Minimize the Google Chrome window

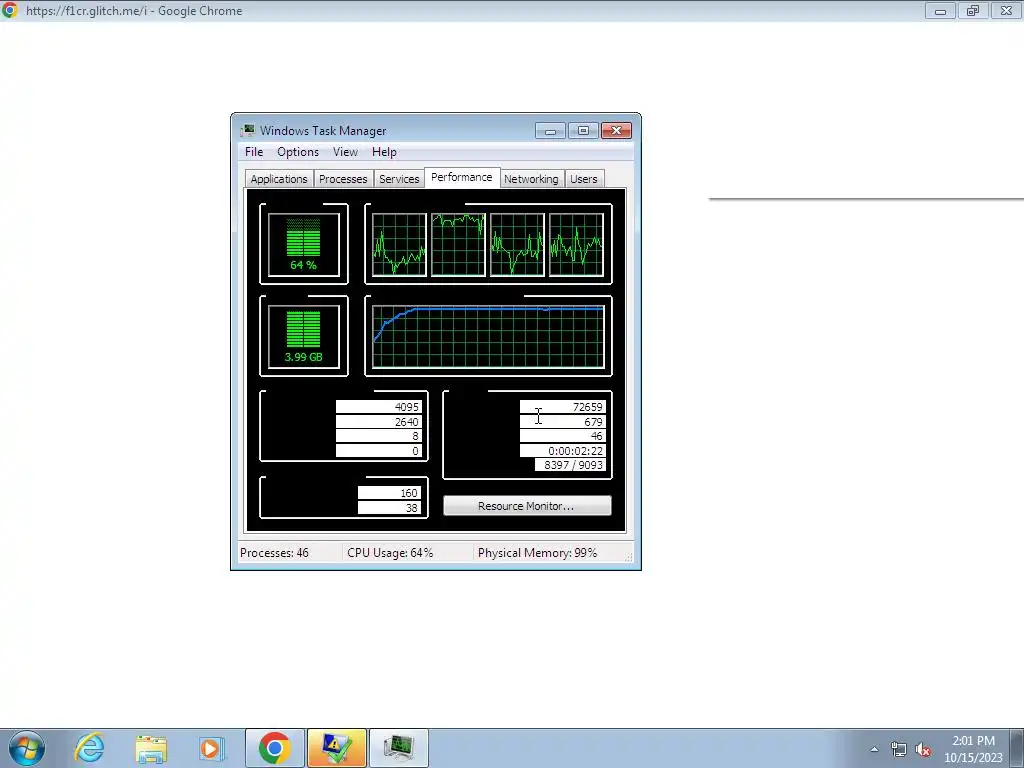(940, 10)
